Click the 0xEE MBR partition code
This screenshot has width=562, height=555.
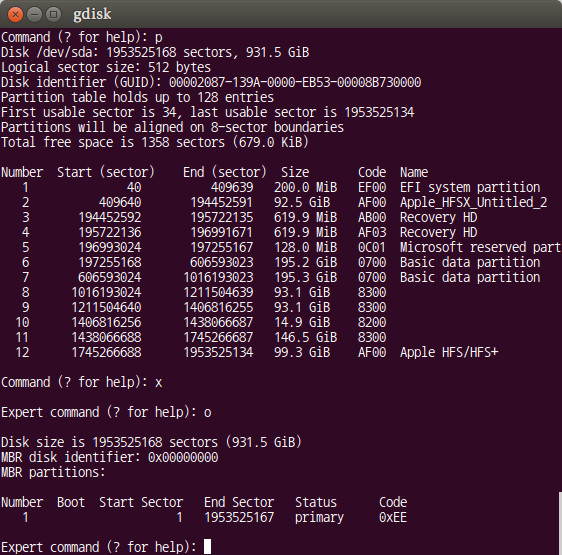tap(393, 517)
